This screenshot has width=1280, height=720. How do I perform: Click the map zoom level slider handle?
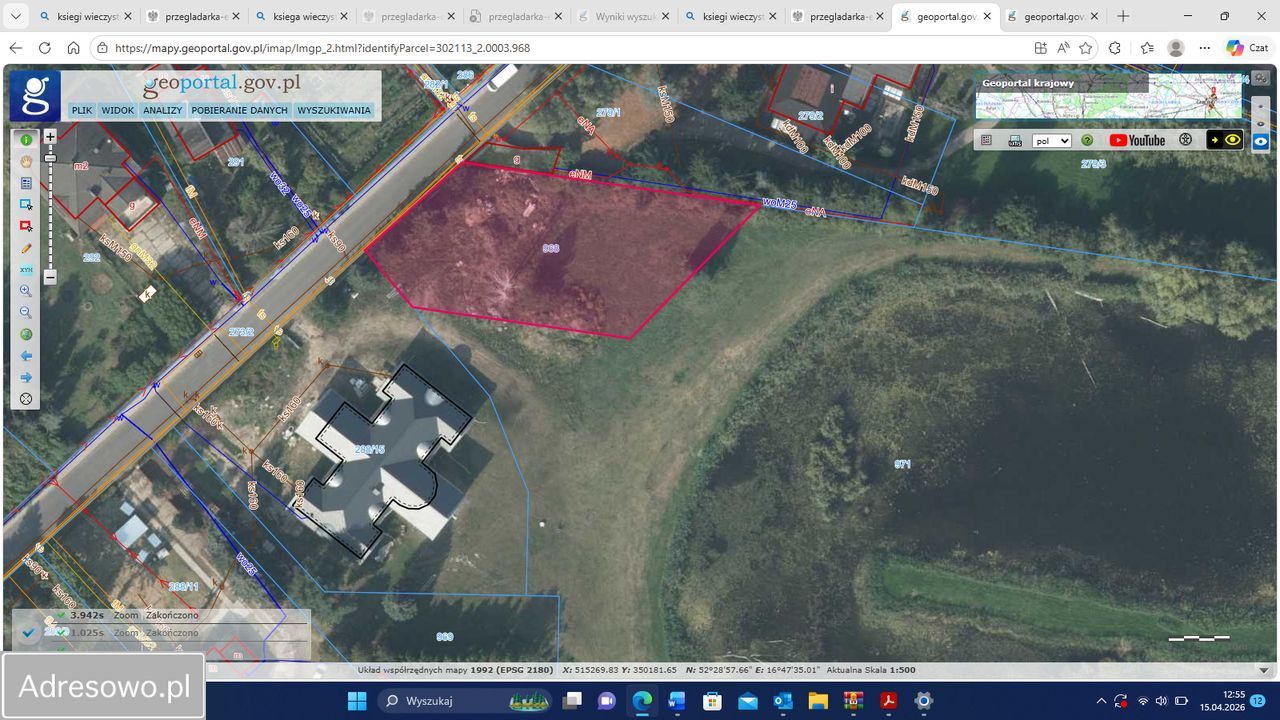tap(50, 158)
